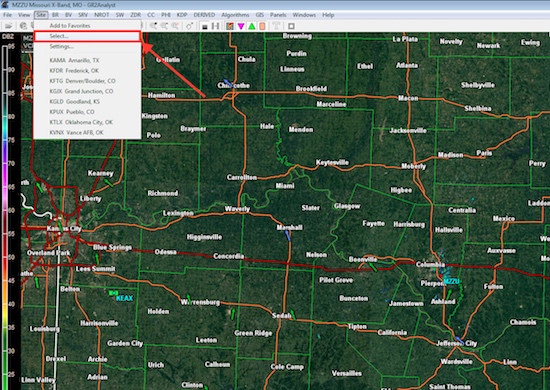Click the MZZU radar site label on map
Screen dimensions: 550x390
451,281
